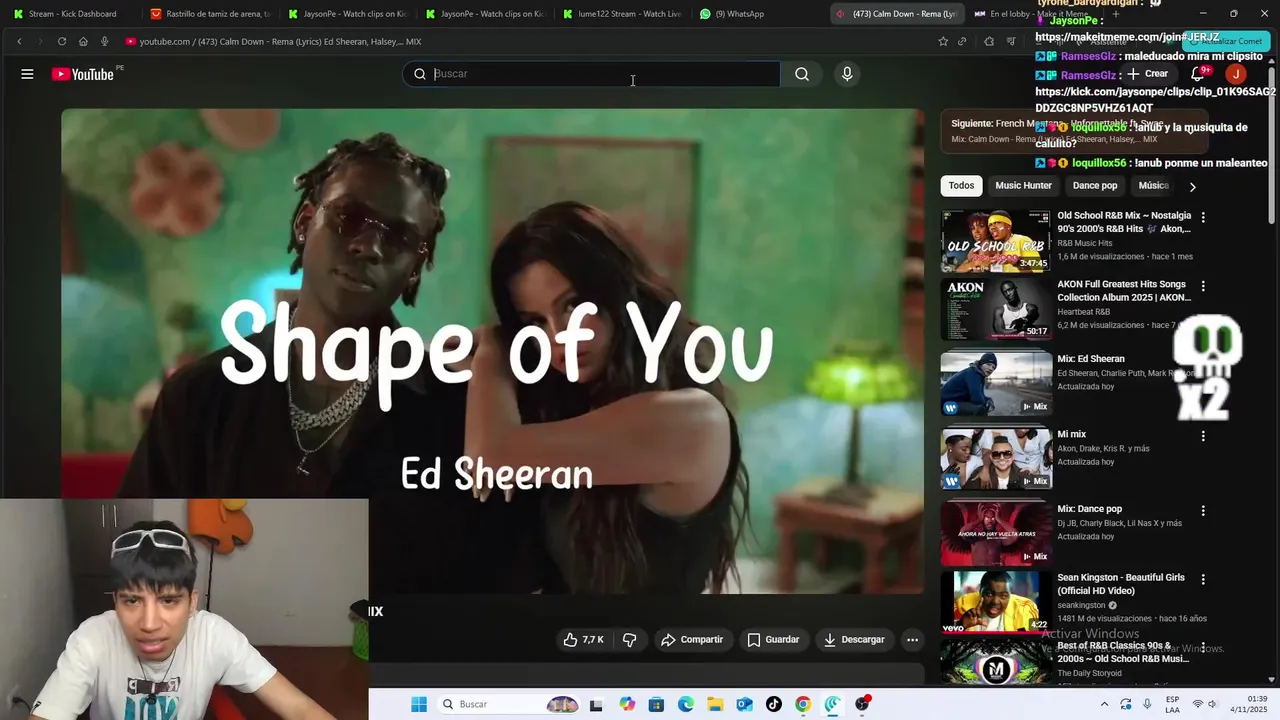1280x720 pixels.
Task: Open Copilot from the taskbar
Action: pos(627,704)
